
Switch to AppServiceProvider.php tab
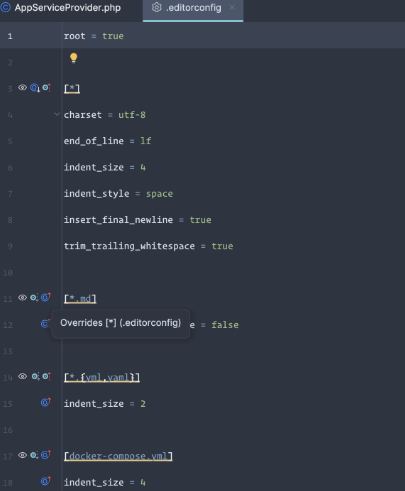point(68,8)
